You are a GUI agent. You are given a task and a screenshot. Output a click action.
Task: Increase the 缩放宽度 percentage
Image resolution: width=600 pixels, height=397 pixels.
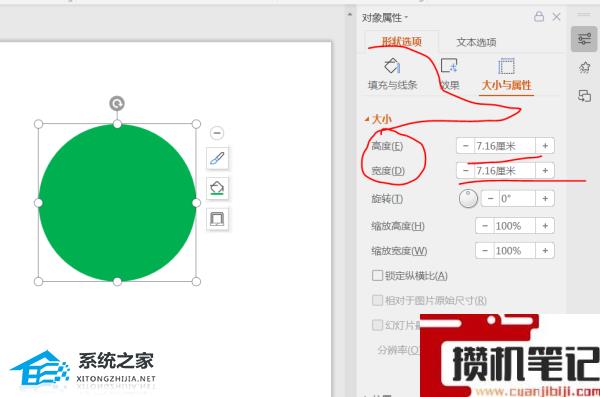(x=545, y=251)
